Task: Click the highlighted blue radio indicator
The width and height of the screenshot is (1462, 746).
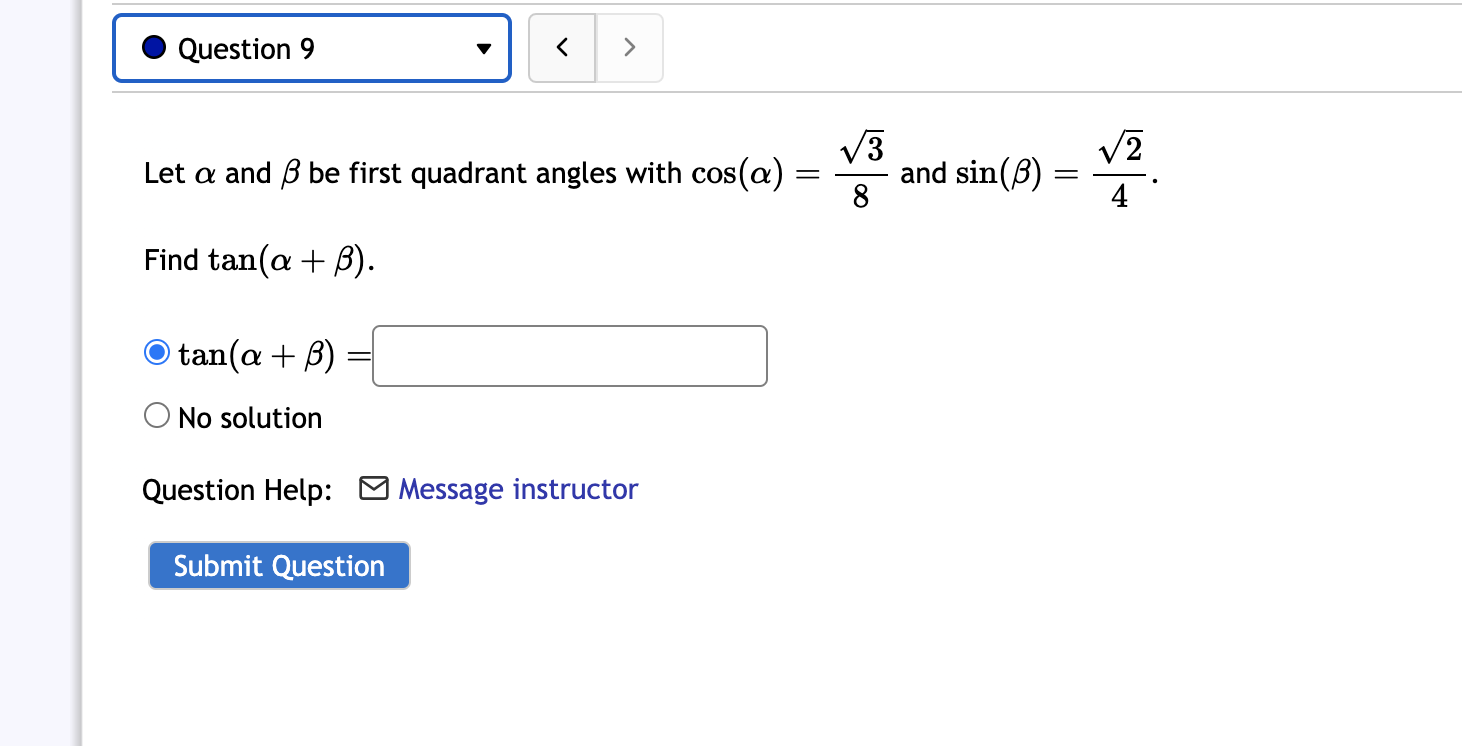Action: (x=156, y=352)
